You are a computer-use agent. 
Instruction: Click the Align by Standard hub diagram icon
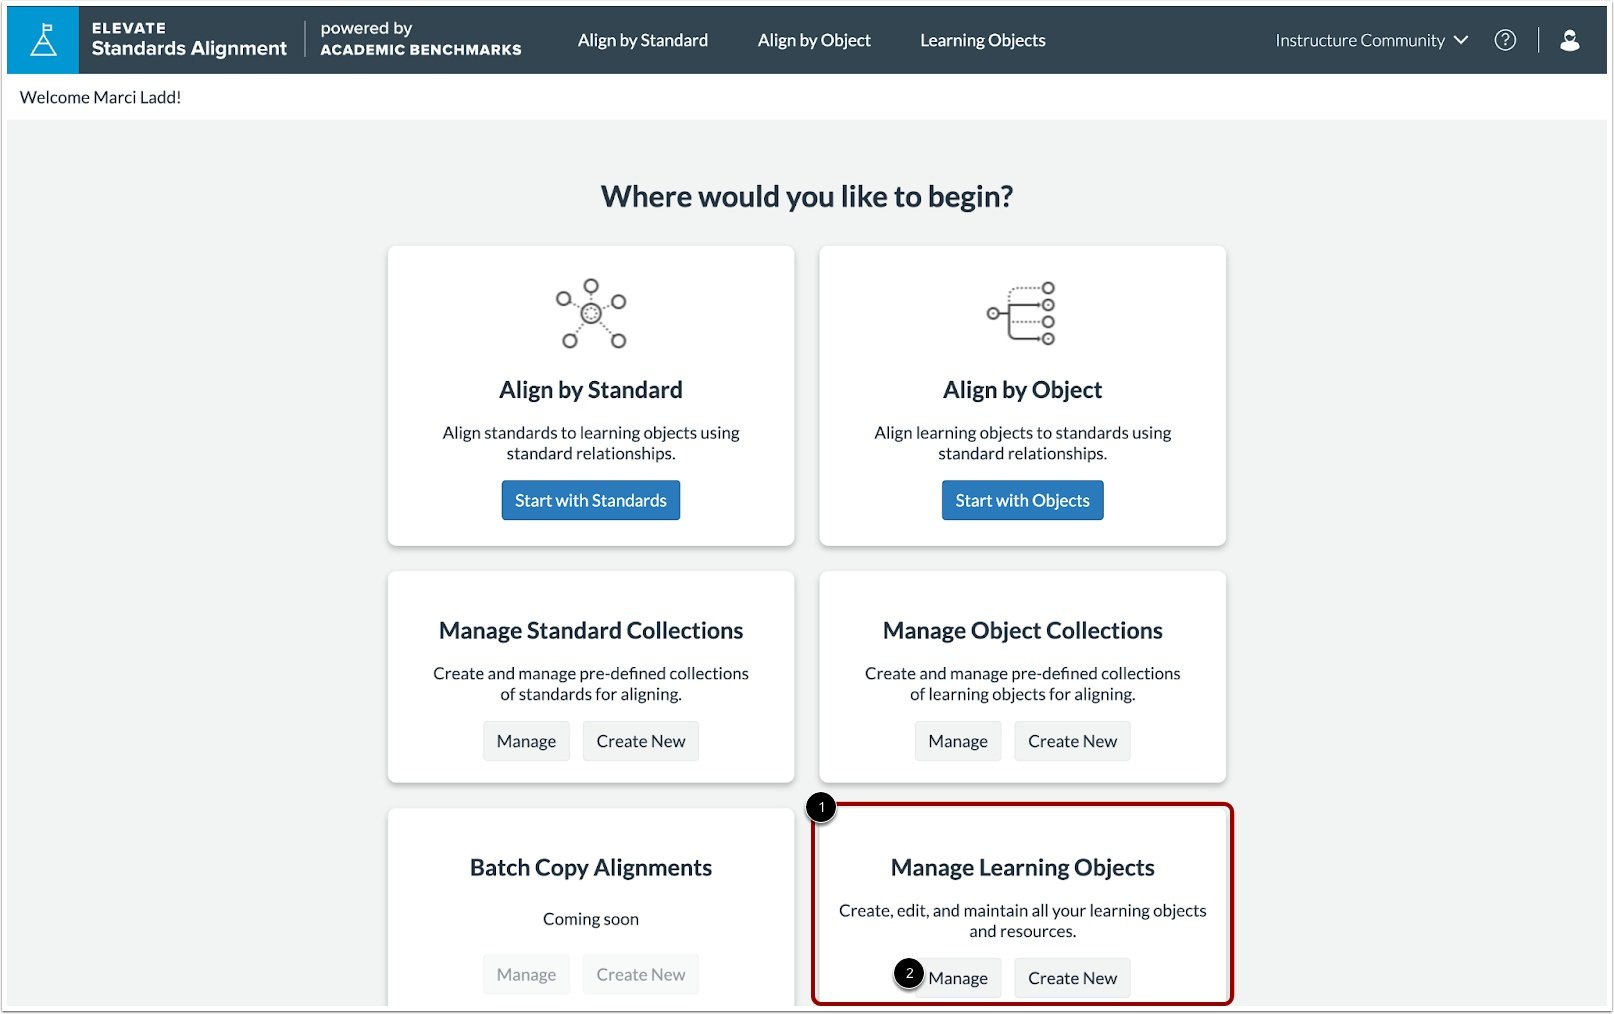[590, 315]
